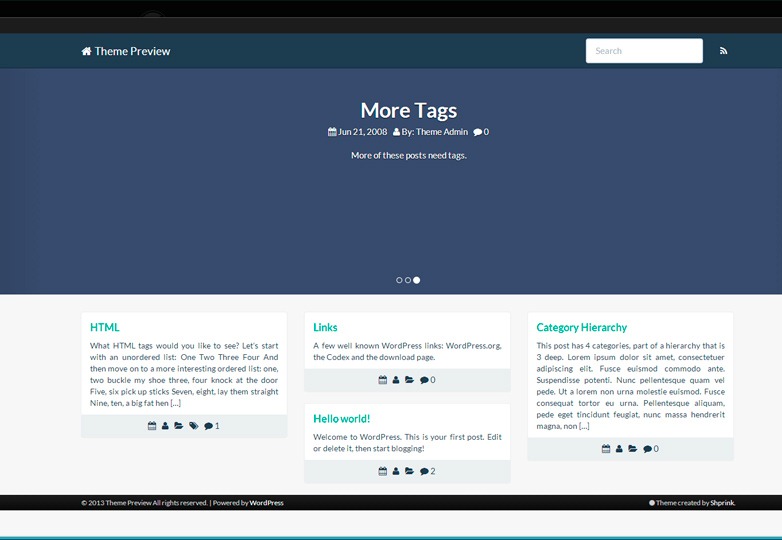Image resolution: width=782 pixels, height=540 pixels.
Task: Click the author icon under Links post
Action: 396,380
